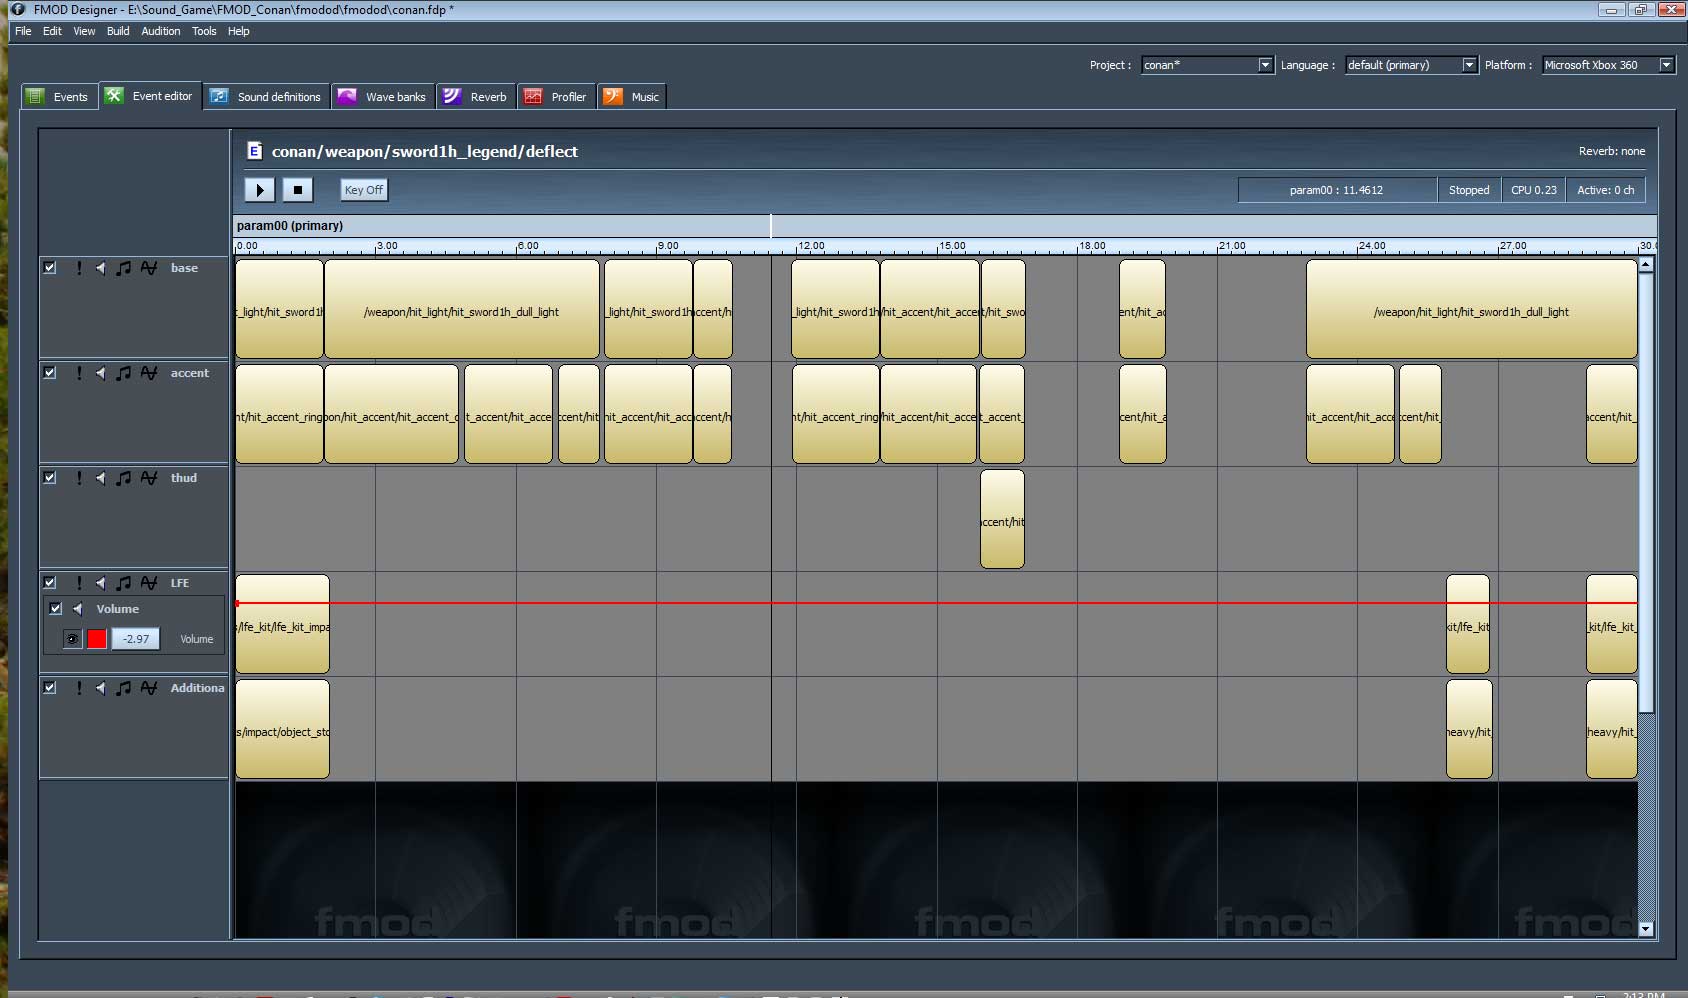Uncheck the Additional layer checkbox

click(49, 688)
